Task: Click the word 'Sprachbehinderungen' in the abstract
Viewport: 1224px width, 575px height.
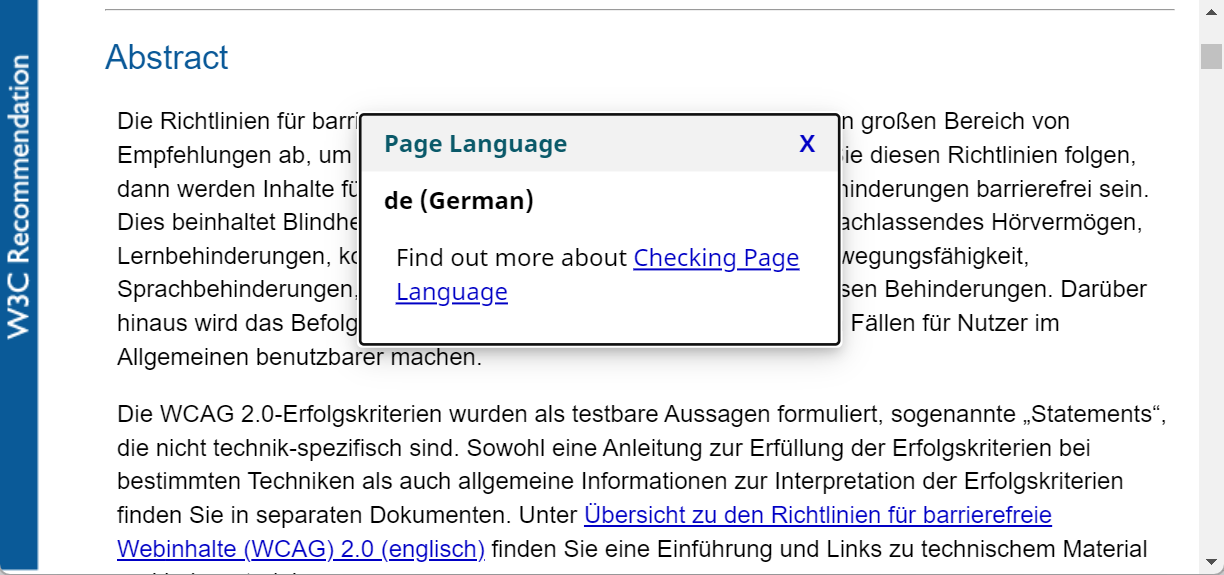Action: click(234, 290)
